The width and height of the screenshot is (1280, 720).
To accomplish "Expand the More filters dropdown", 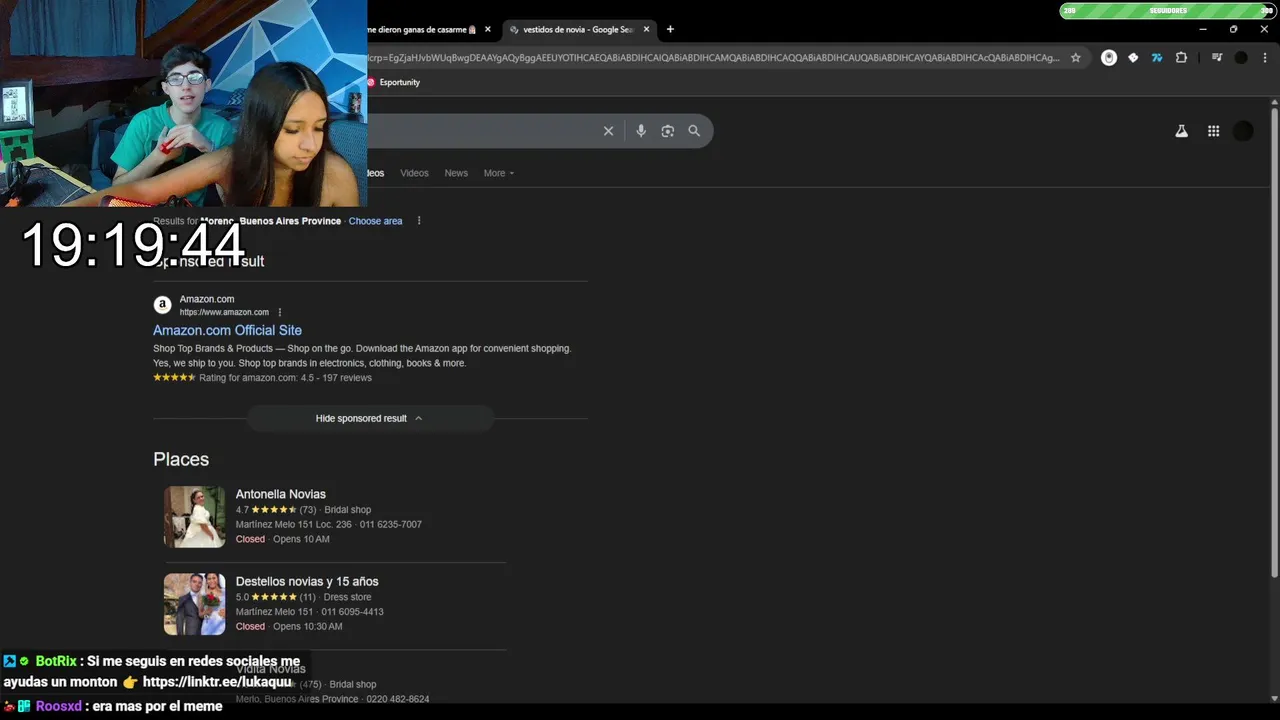I will (499, 173).
